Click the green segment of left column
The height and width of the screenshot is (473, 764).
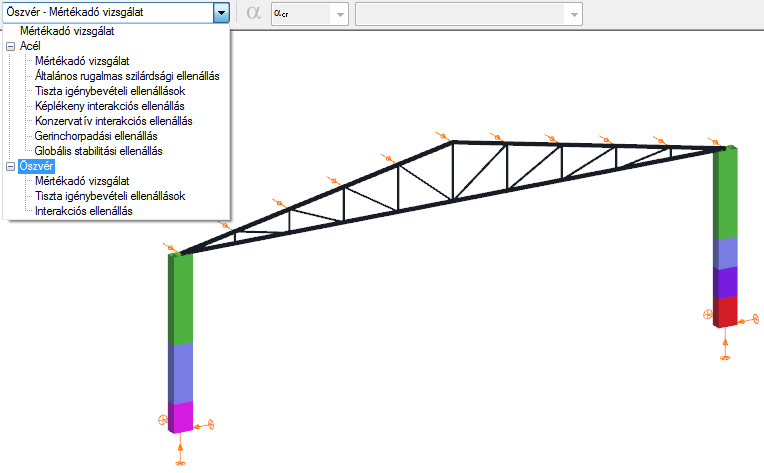coord(180,299)
